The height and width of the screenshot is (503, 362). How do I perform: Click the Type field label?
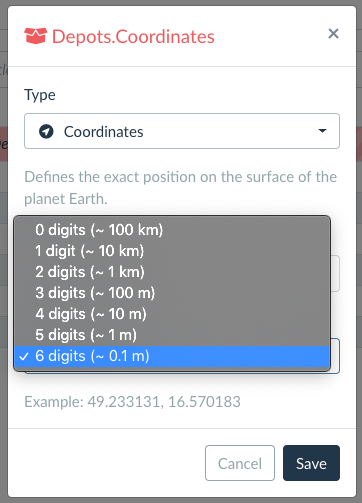coord(40,95)
